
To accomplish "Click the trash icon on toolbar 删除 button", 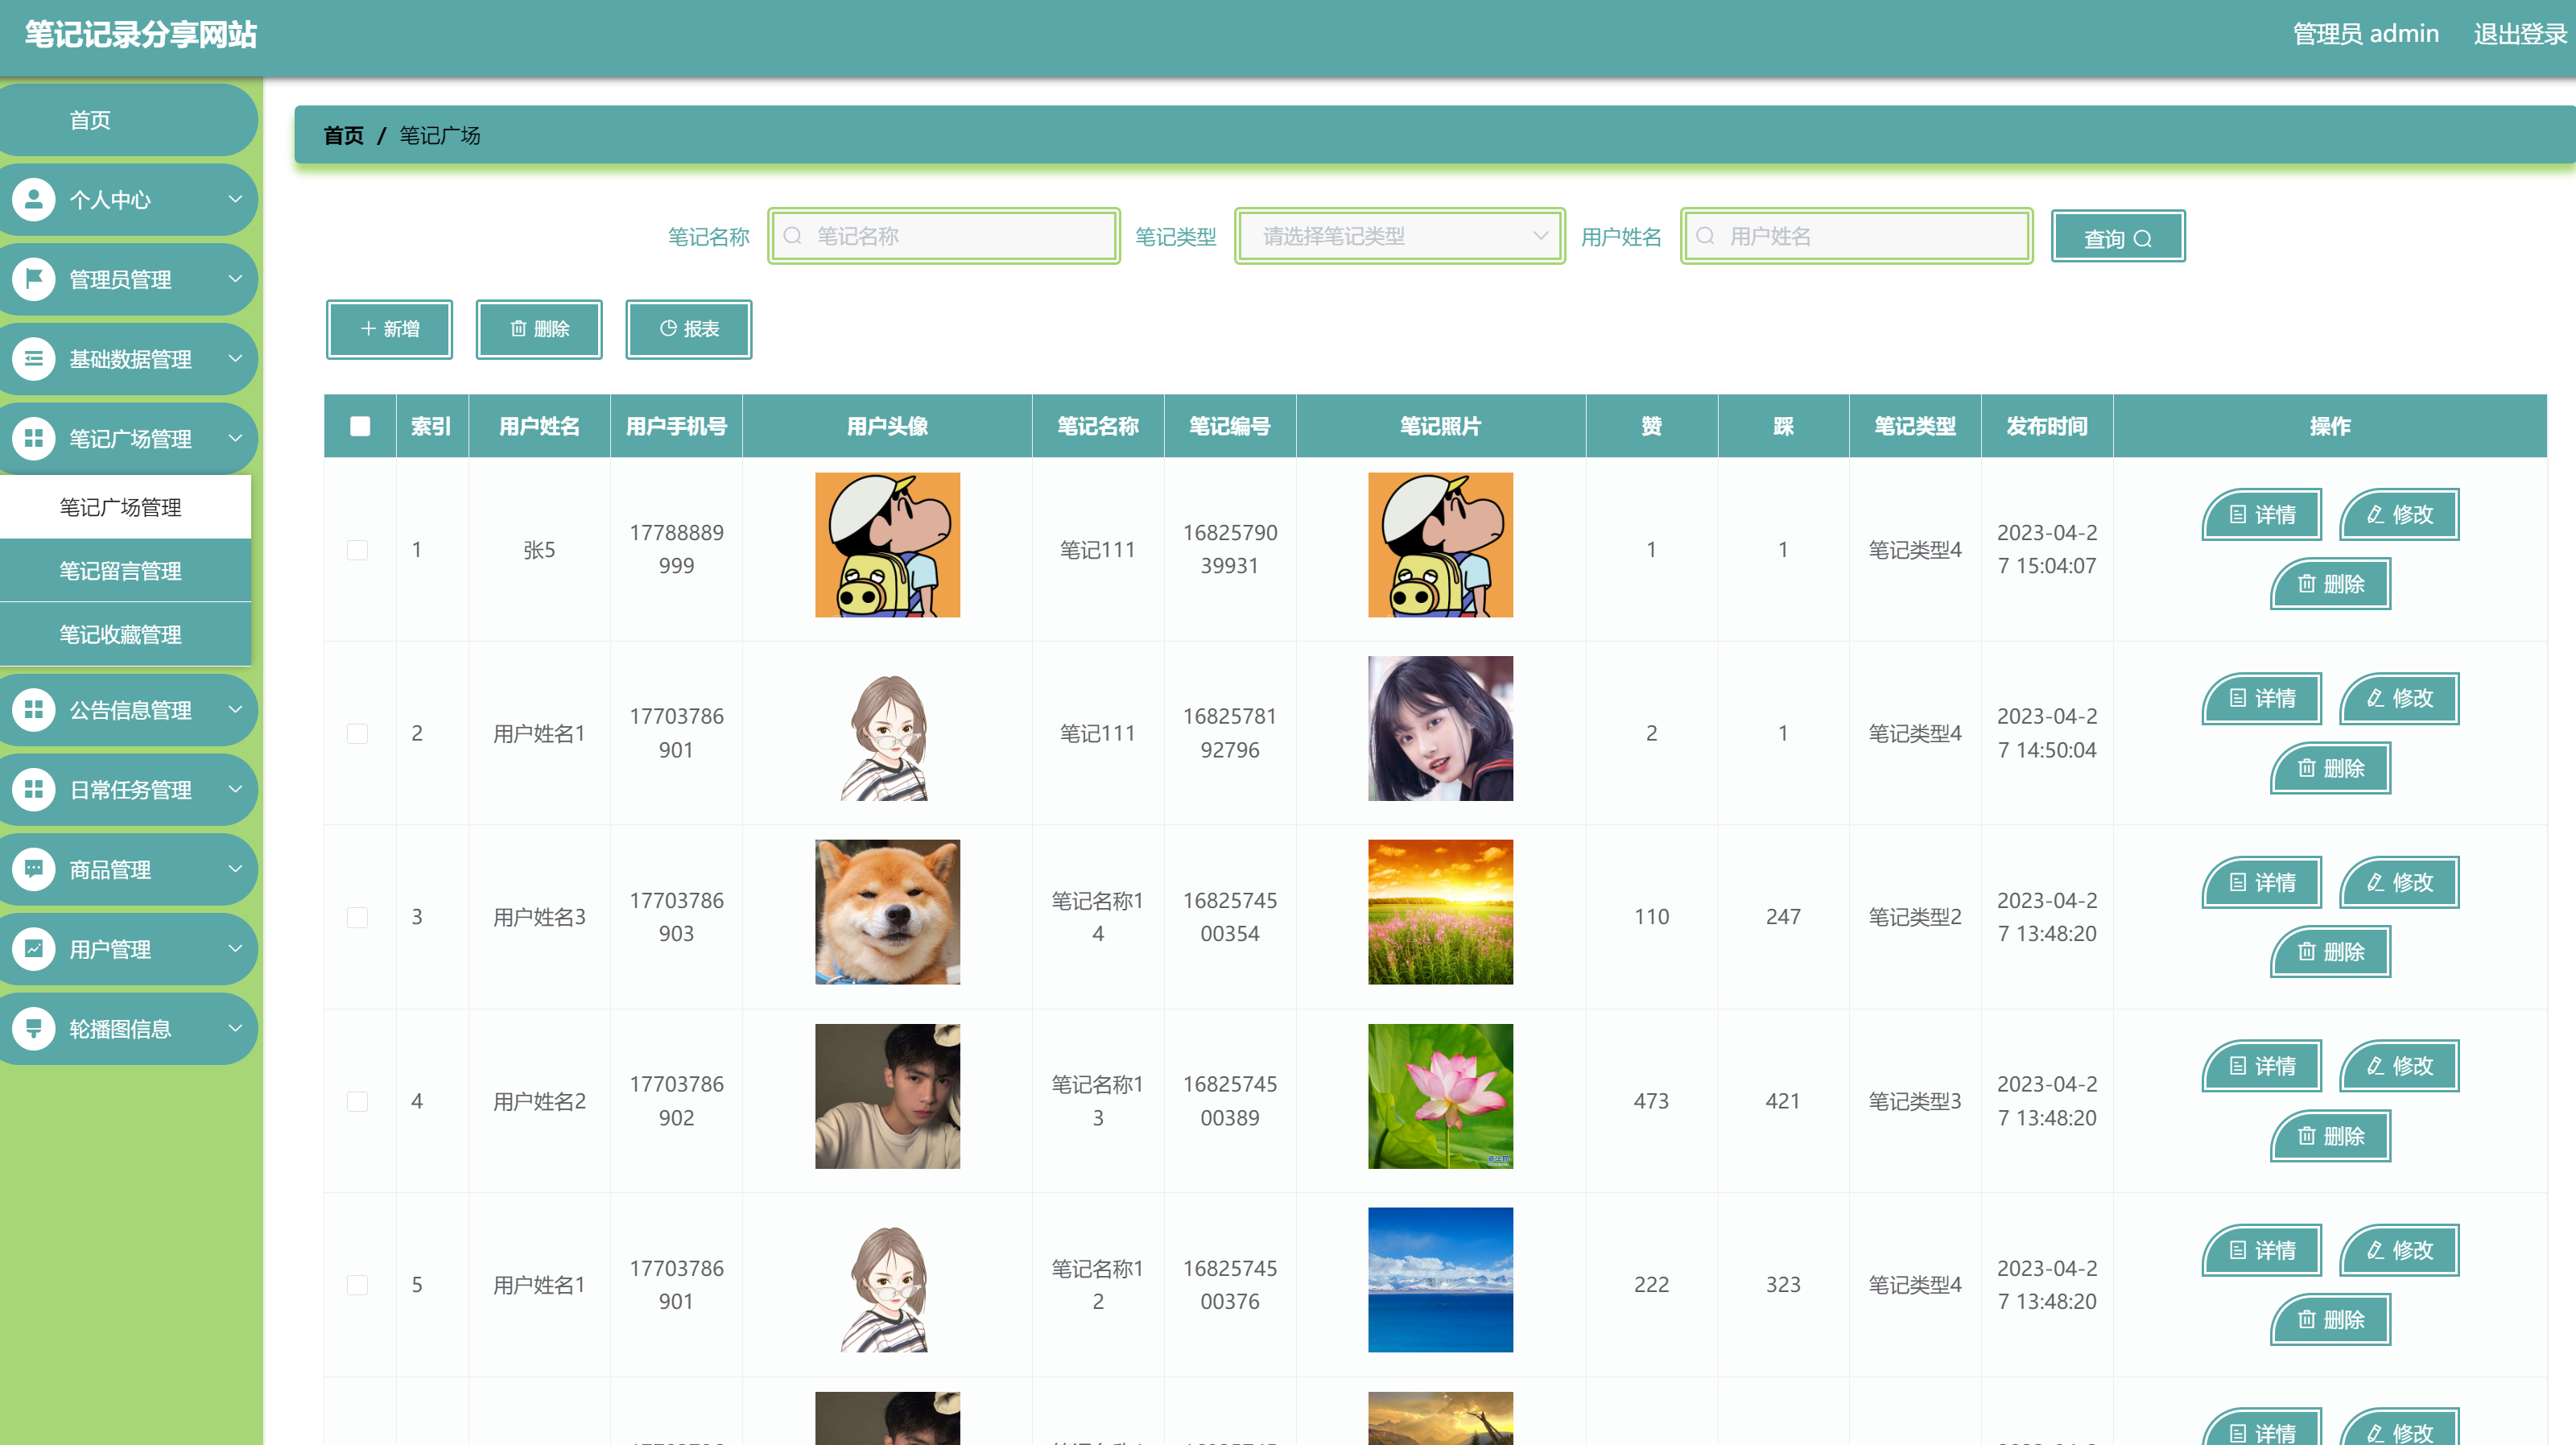I will 518,329.
